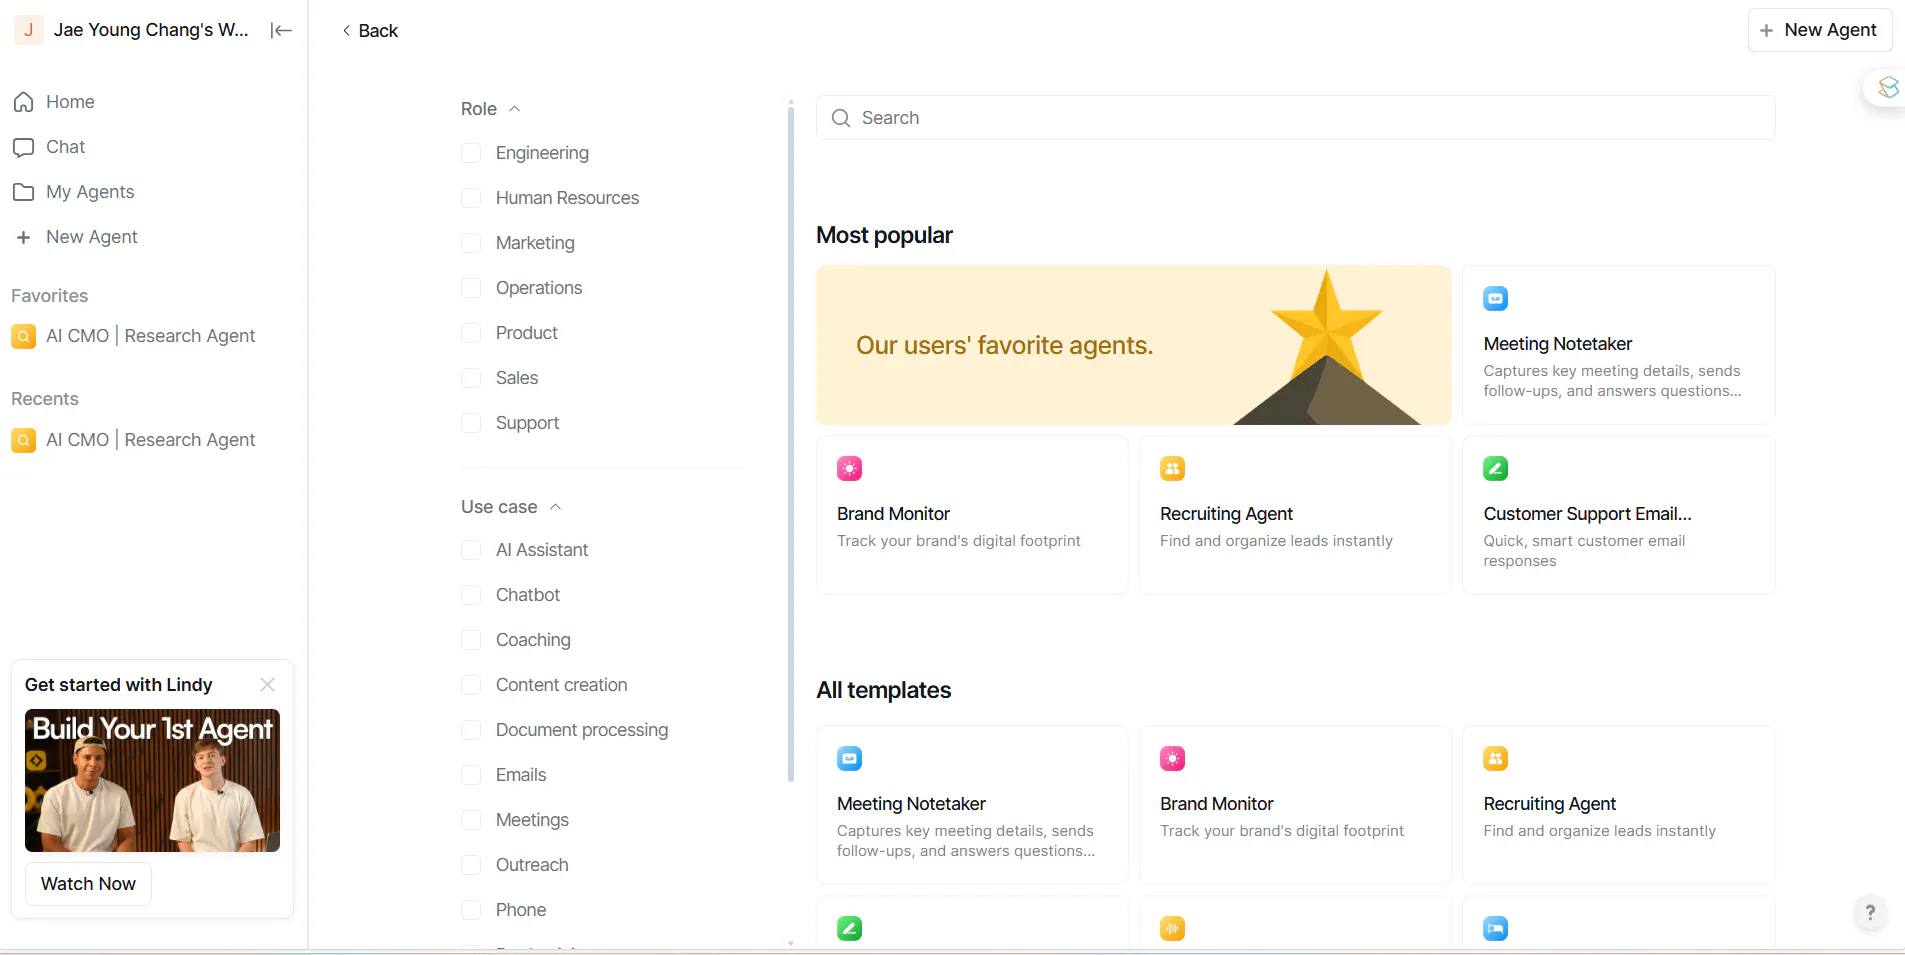This screenshot has width=1905, height=955.
Task: Check the Phone use case filter
Action: tap(471, 910)
